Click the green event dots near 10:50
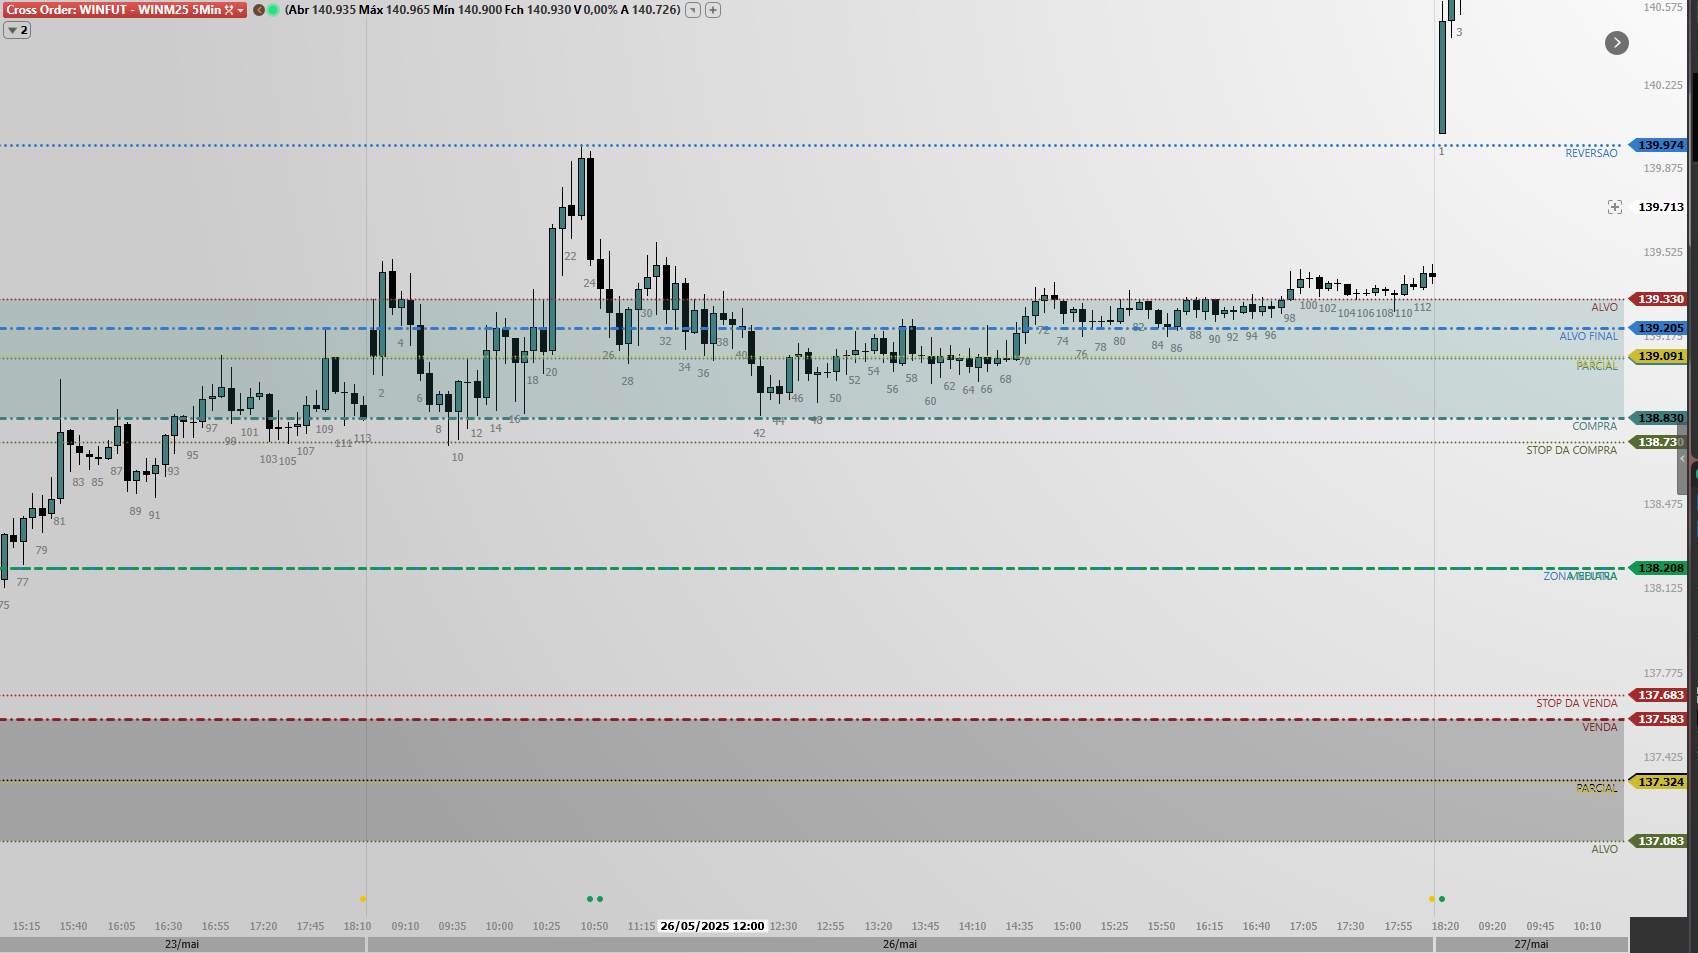This screenshot has height=953, width=1698. 595,899
